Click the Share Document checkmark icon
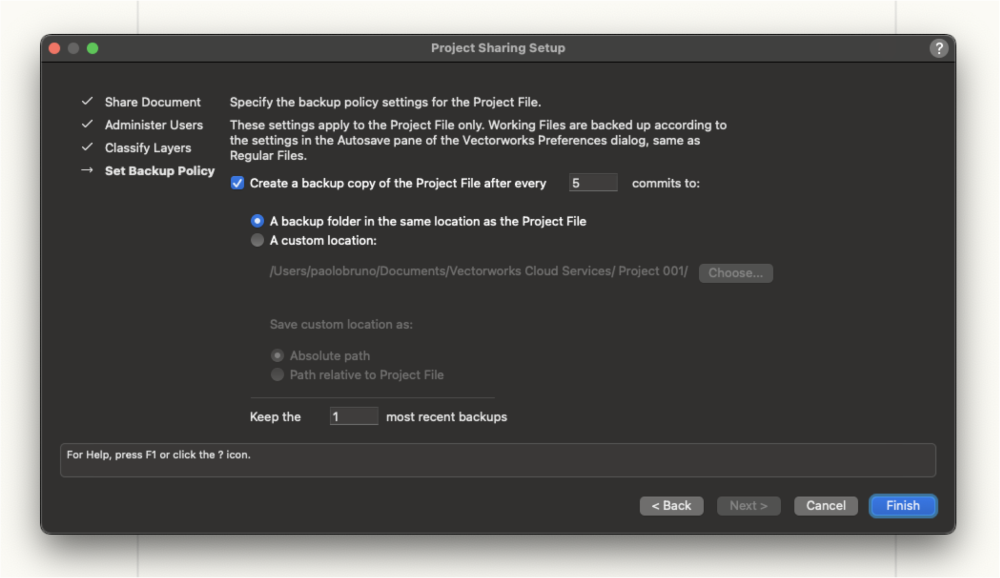1000x578 pixels. coord(87,101)
